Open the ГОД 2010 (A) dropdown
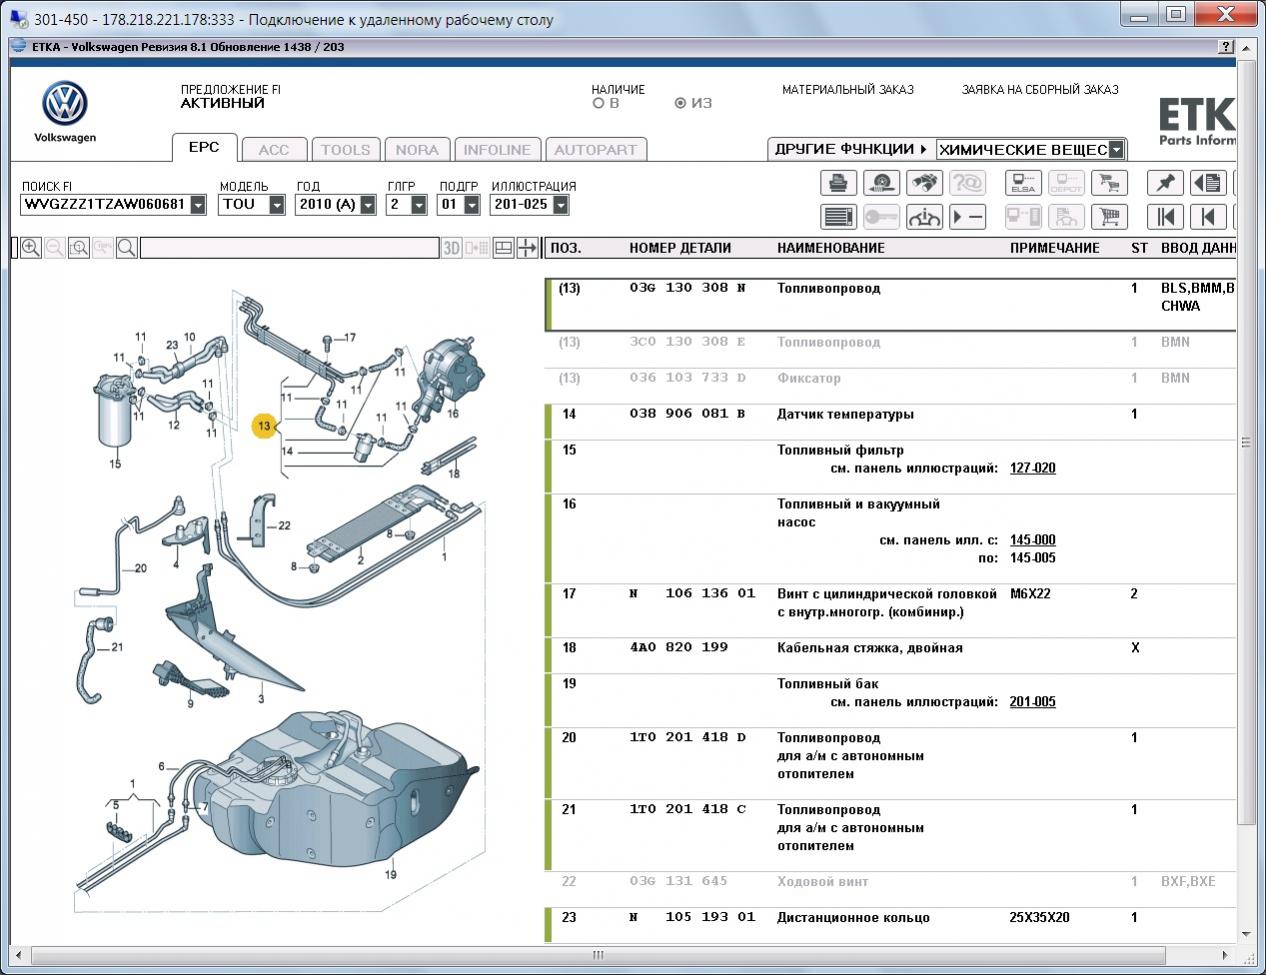 click(x=368, y=205)
